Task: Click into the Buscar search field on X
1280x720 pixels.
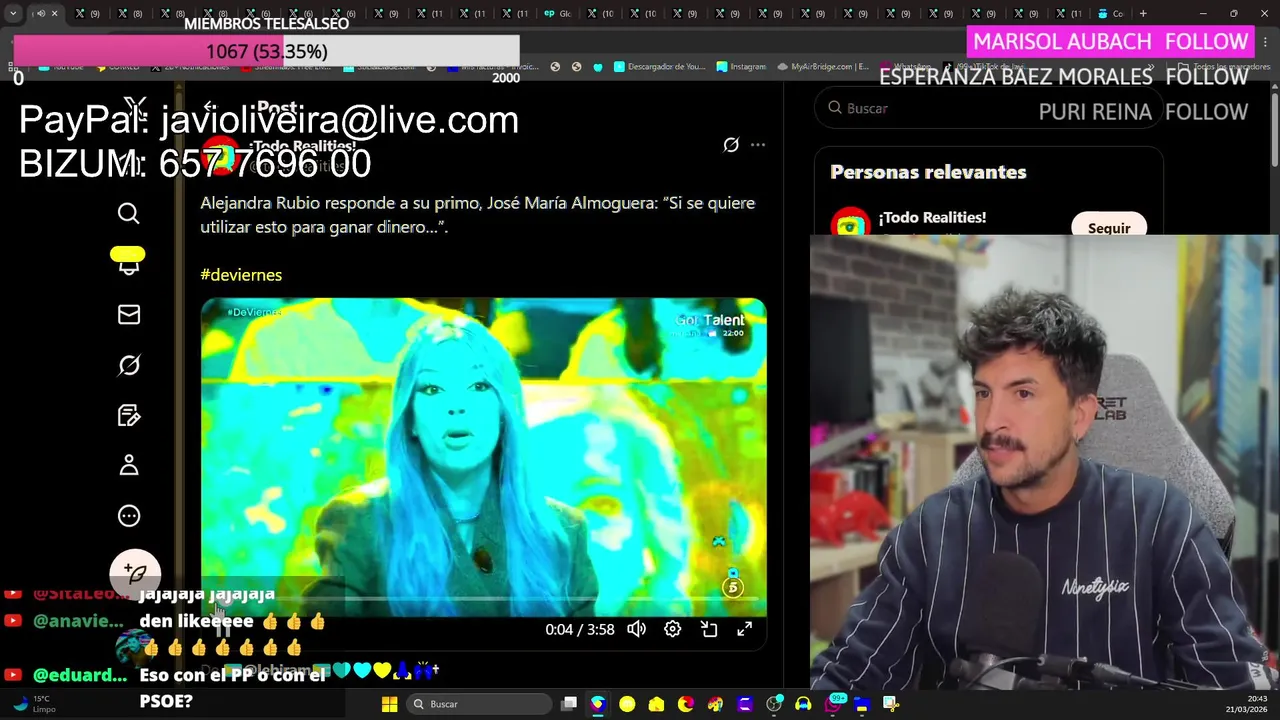Action: (989, 108)
